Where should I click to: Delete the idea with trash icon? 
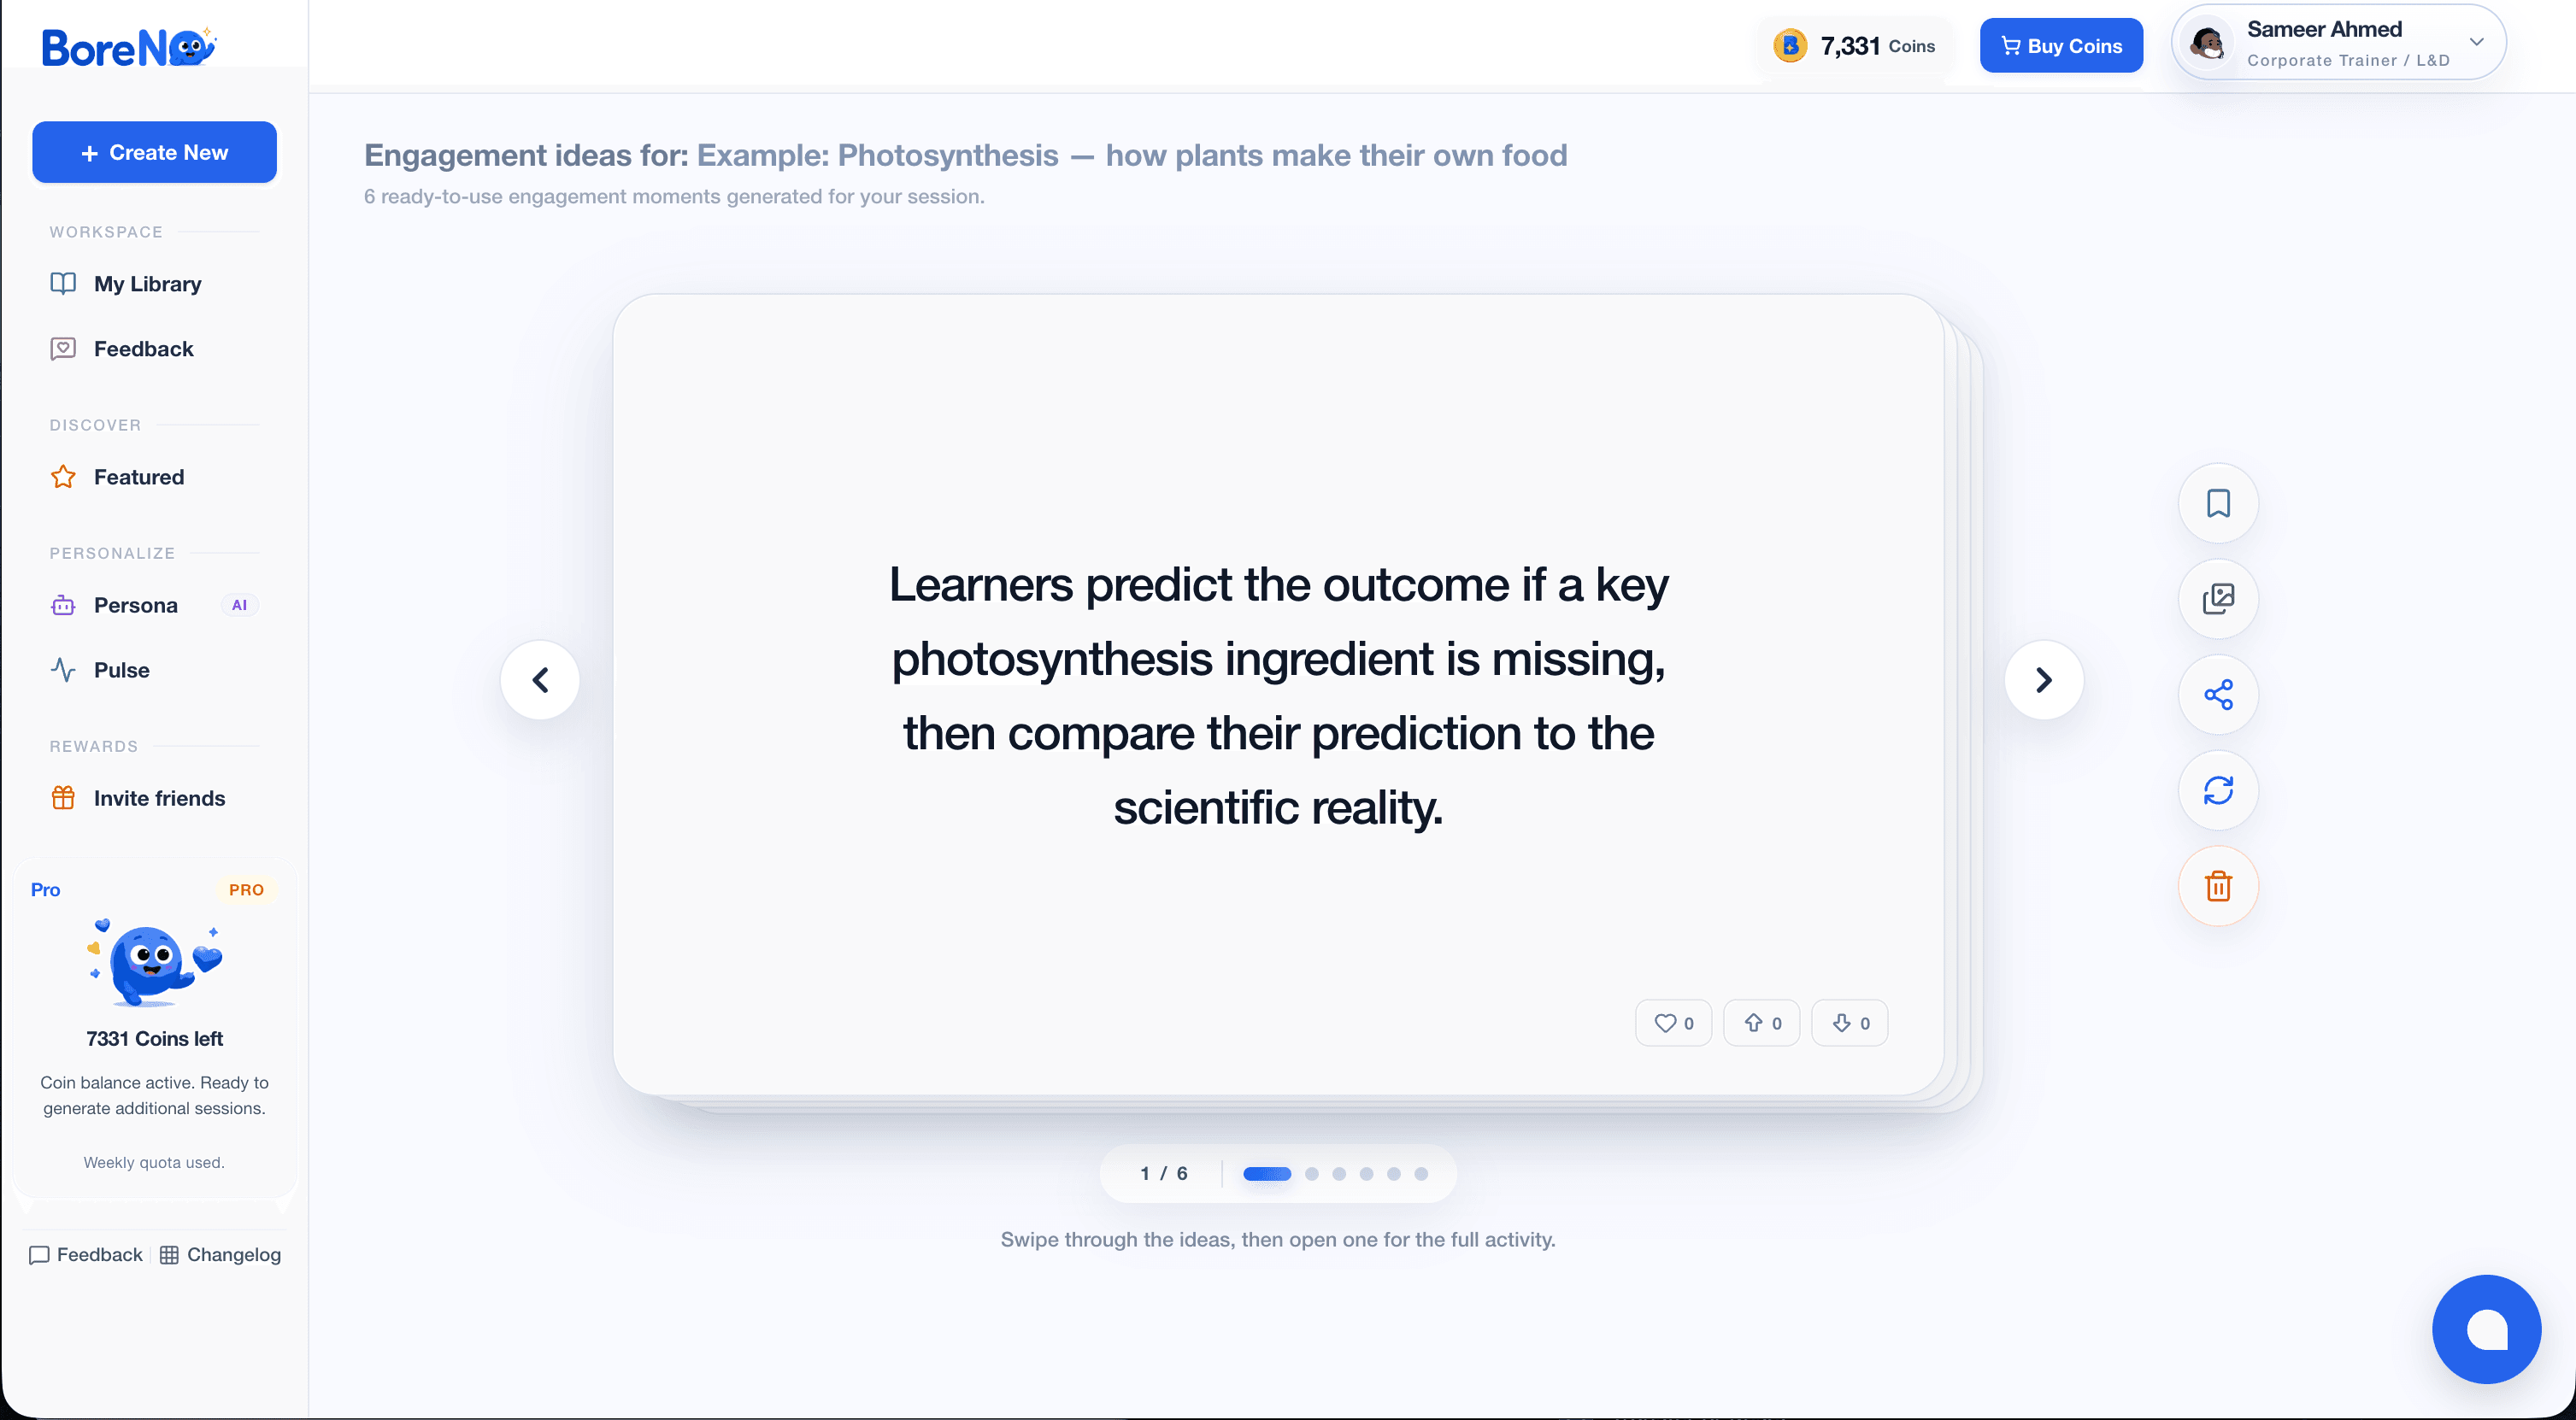(x=2218, y=886)
